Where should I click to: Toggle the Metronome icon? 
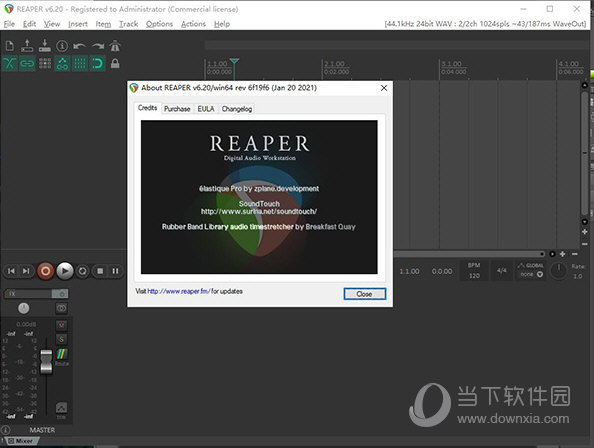tap(115, 46)
